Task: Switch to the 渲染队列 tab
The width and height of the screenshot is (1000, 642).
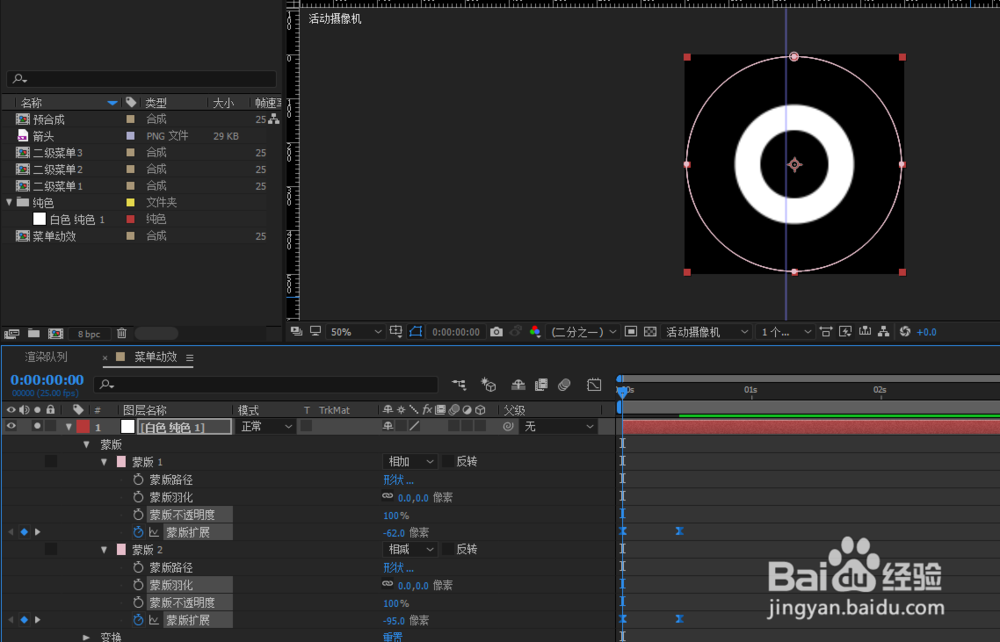Action: (x=46, y=357)
